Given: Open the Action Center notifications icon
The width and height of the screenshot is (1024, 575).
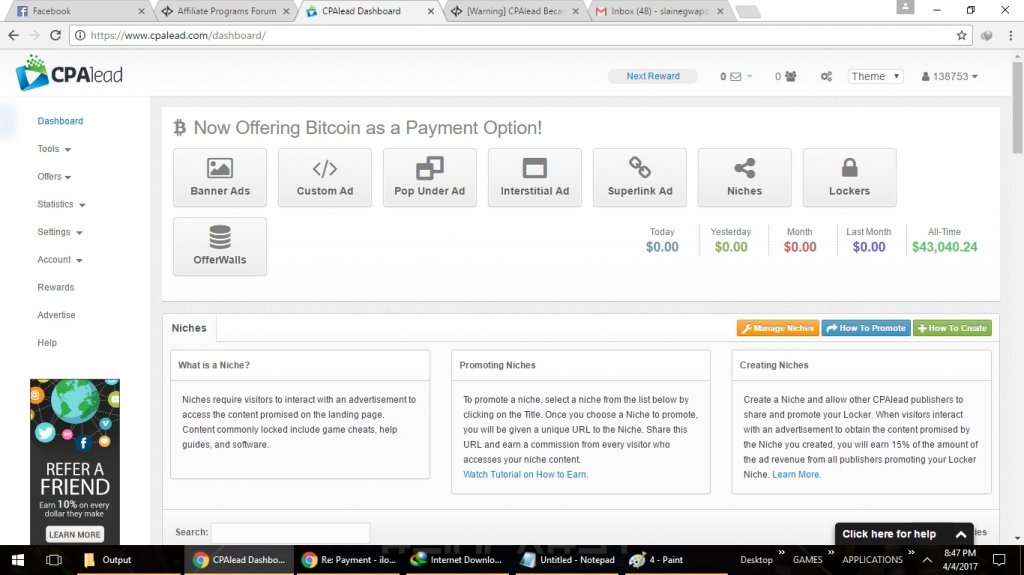Looking at the screenshot, I should [999, 560].
